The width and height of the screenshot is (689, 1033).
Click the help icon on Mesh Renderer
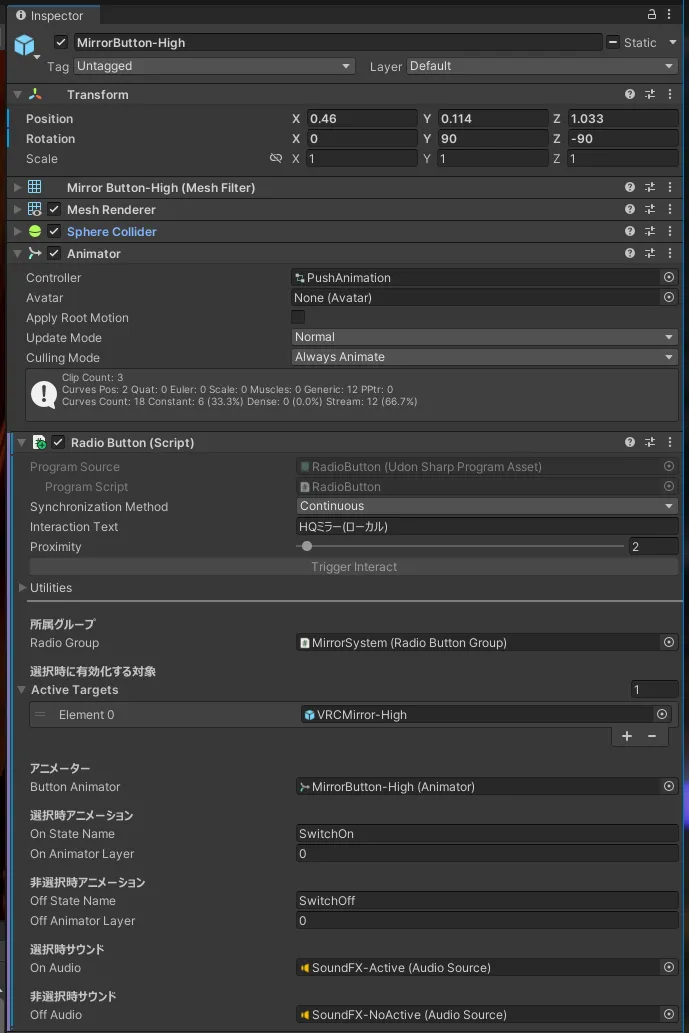(629, 209)
